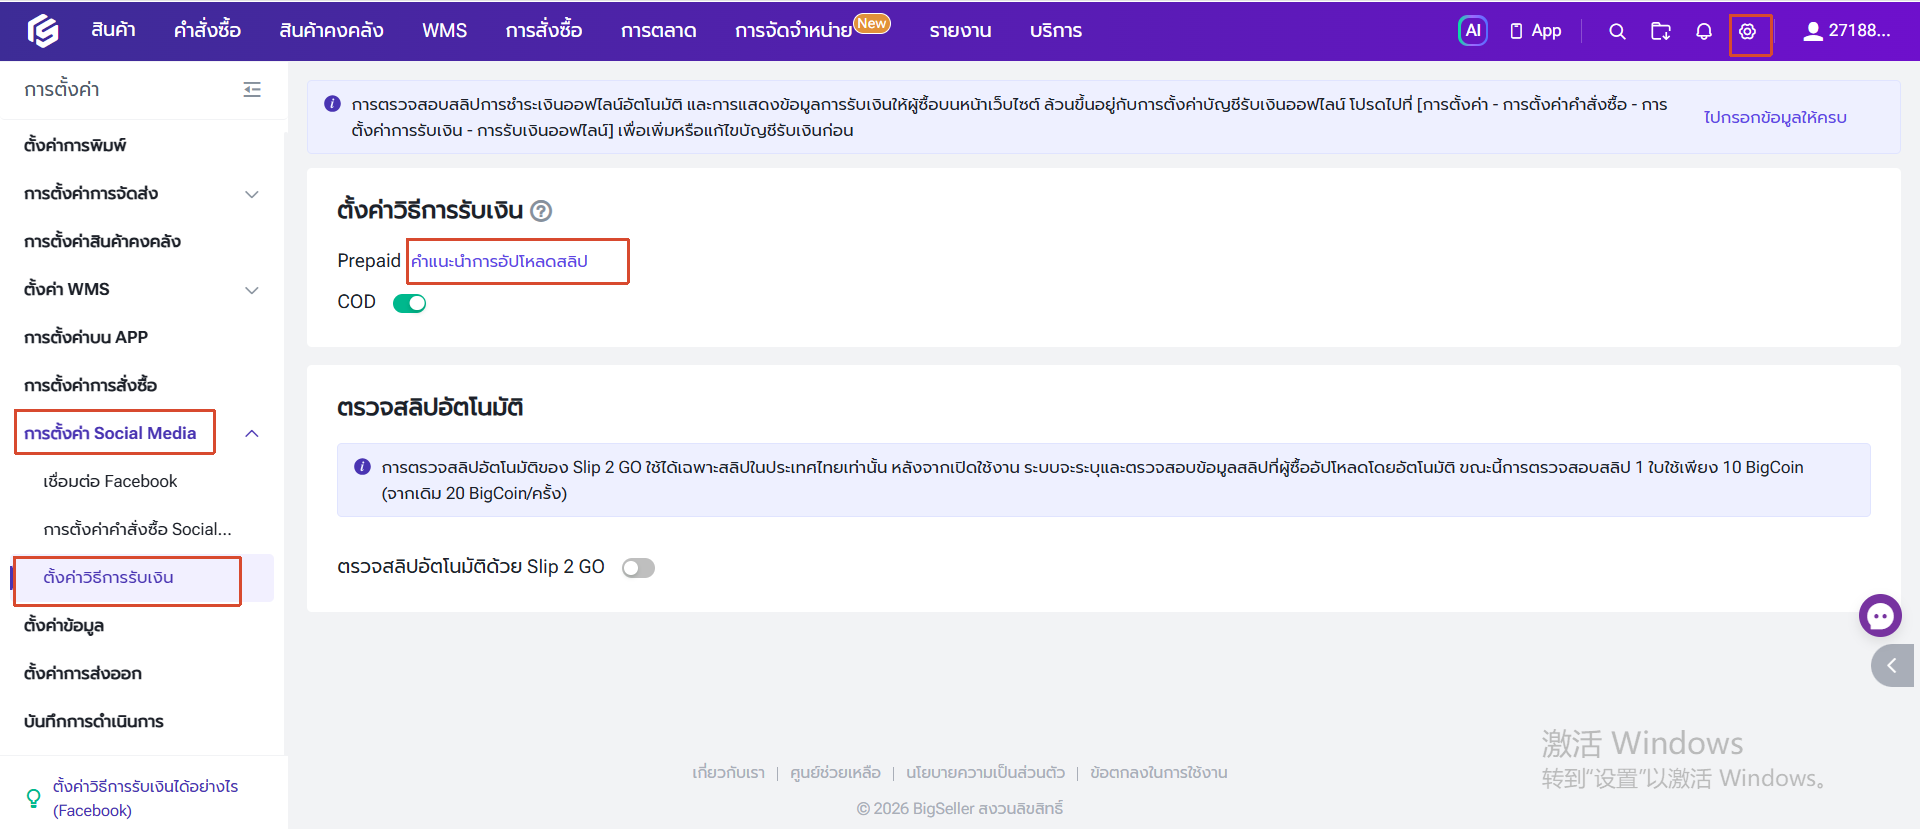Click คำแนะนำการอัปโหลดสลิป link
1920x829 pixels.
pyautogui.click(x=499, y=262)
